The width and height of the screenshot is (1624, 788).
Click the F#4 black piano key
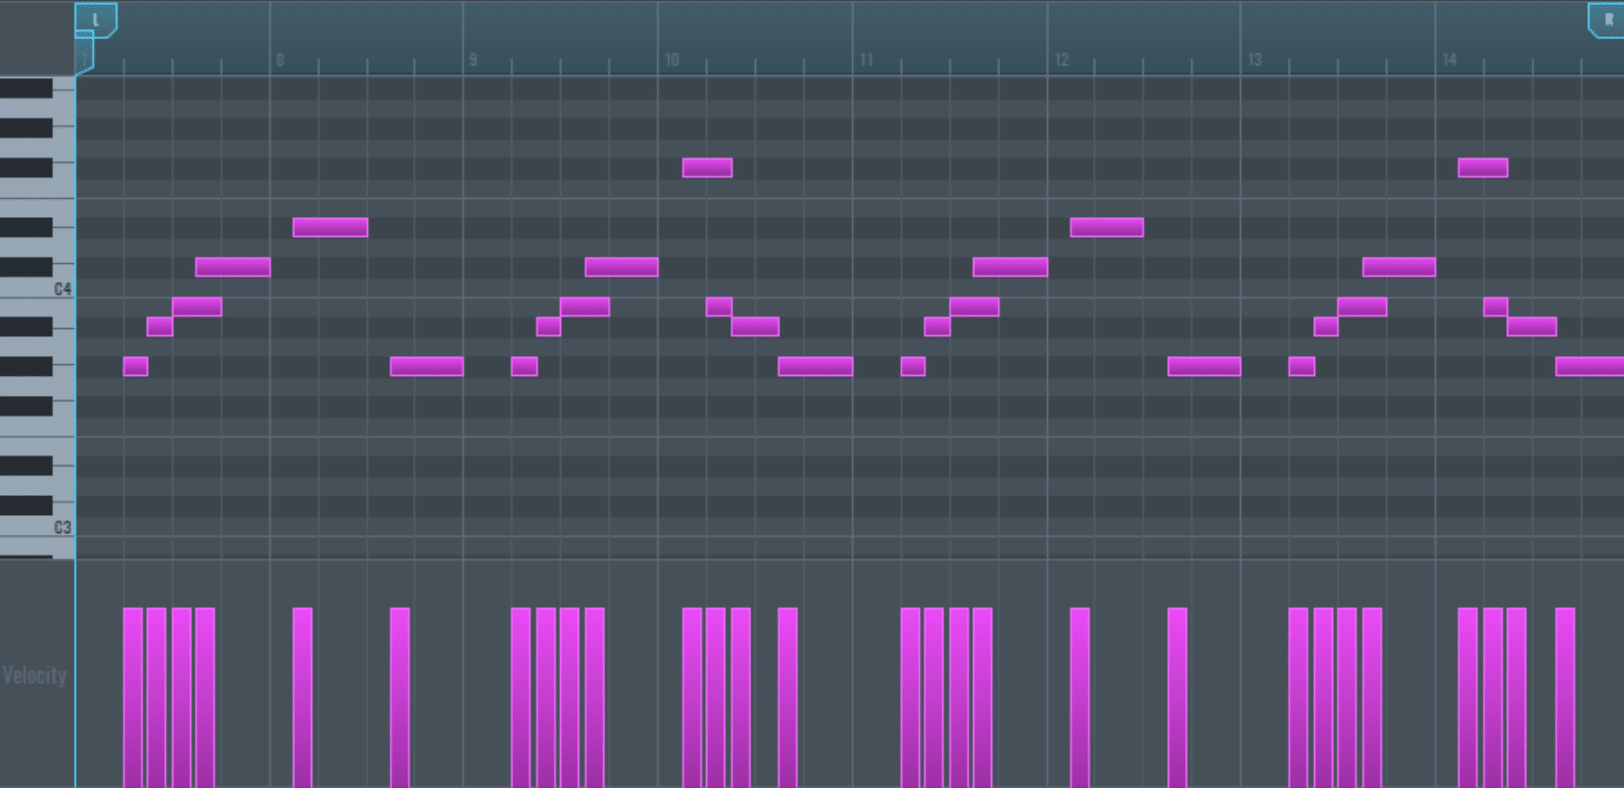coord(26,168)
